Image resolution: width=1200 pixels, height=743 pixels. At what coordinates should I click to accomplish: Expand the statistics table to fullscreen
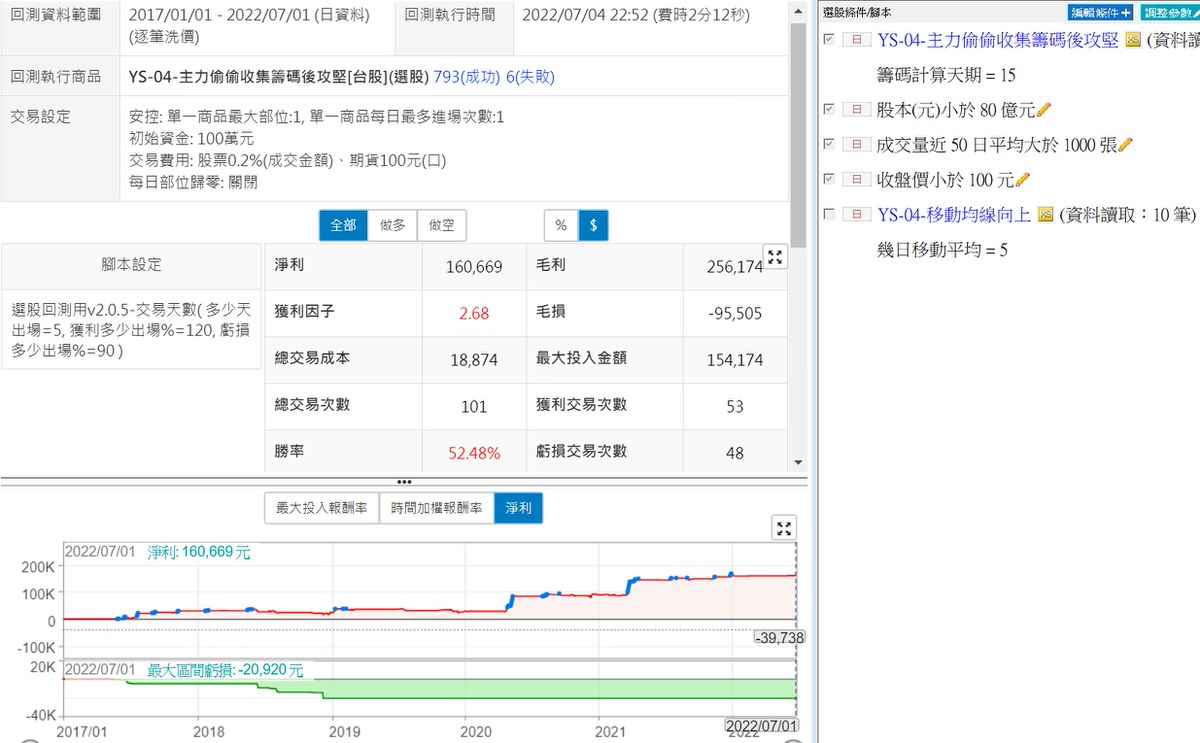(775, 257)
